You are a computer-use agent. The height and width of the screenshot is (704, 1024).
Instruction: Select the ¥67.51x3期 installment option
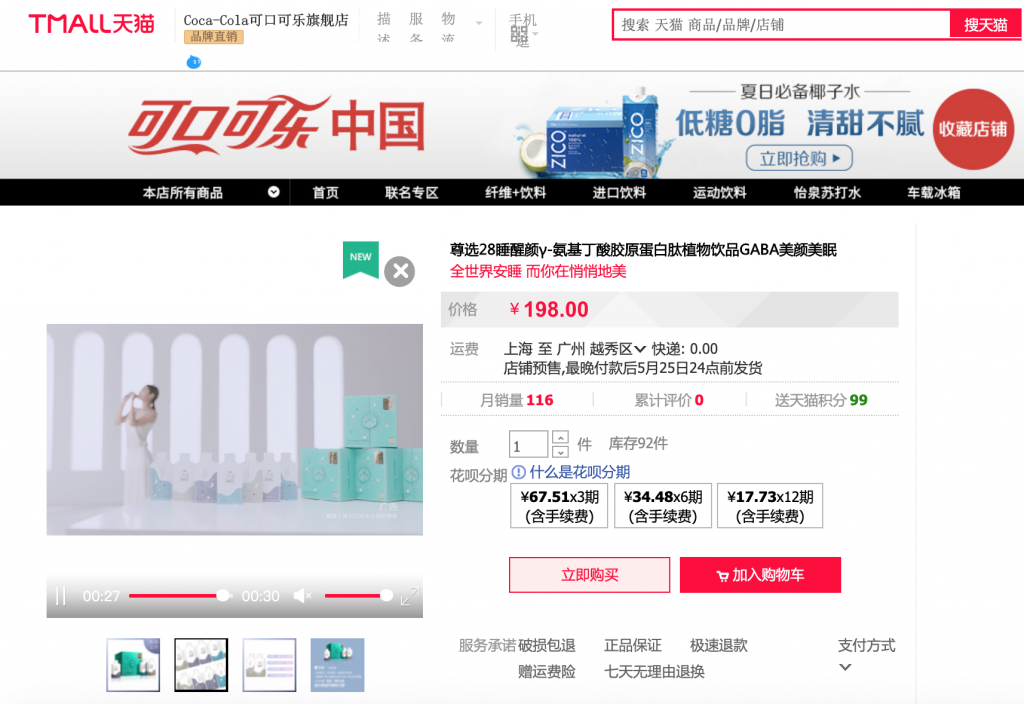[559, 505]
